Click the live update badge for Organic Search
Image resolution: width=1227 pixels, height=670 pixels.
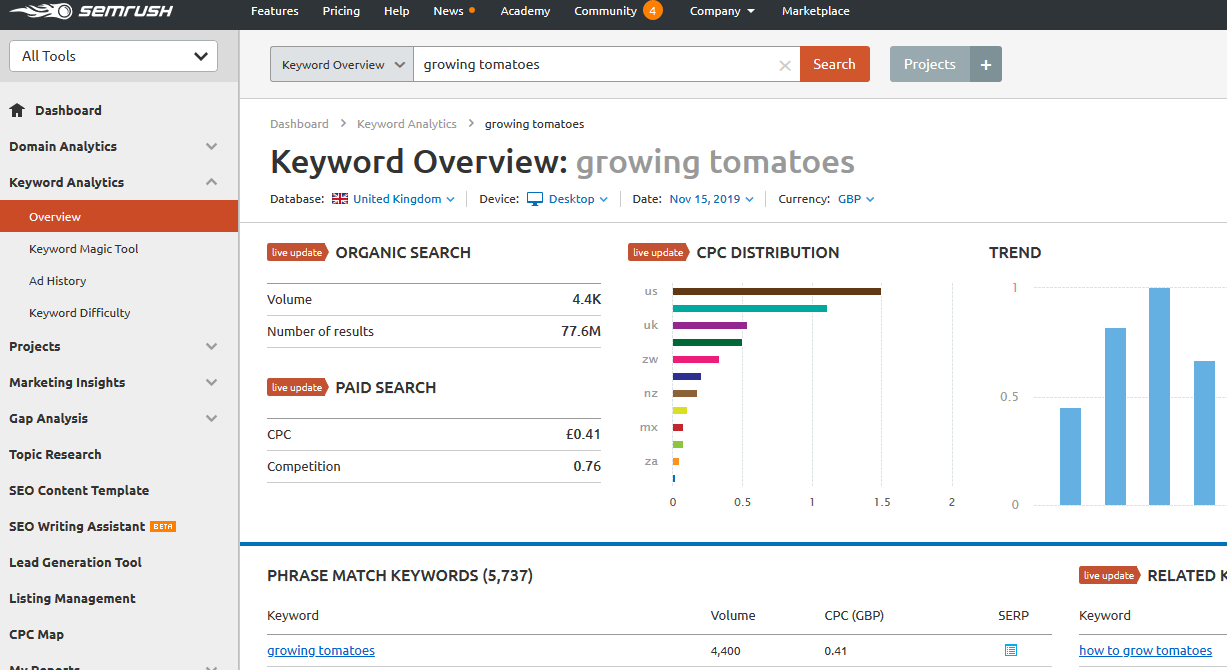click(298, 252)
